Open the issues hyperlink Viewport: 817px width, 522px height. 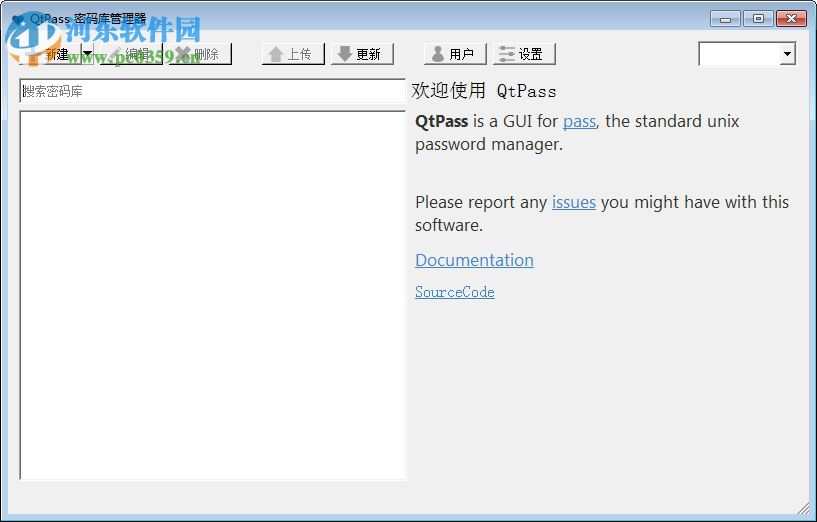click(x=574, y=202)
